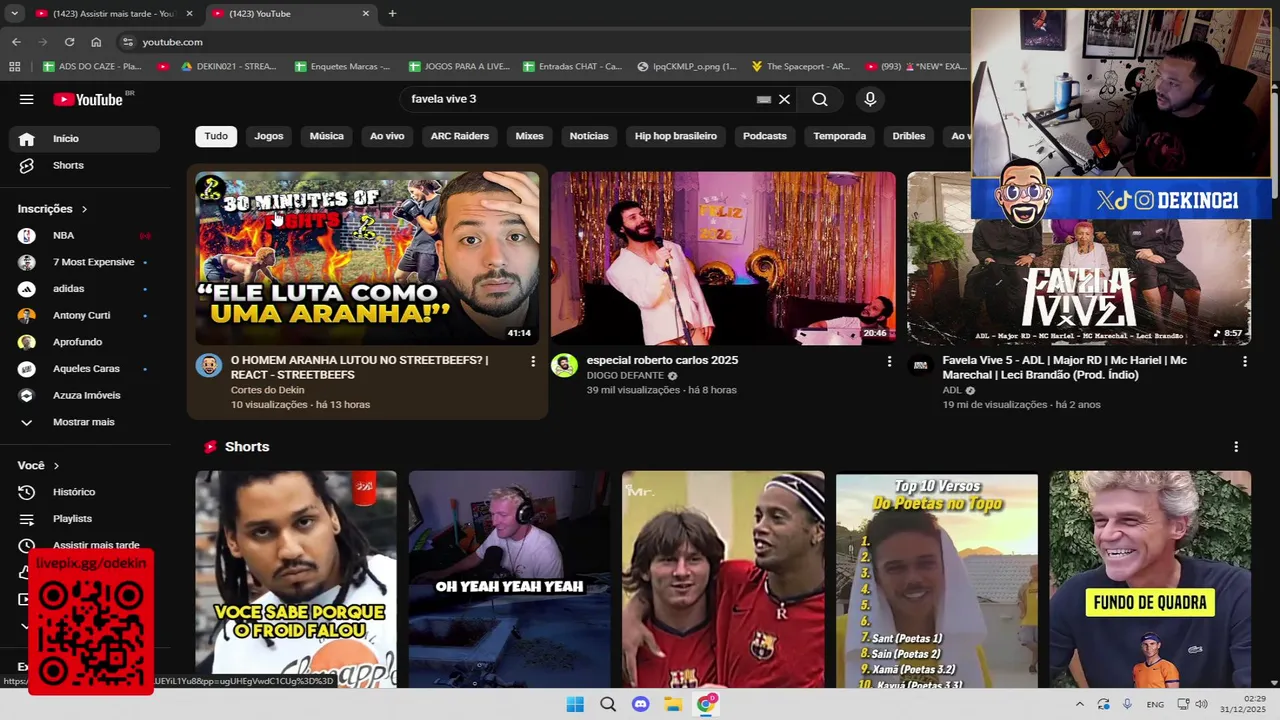The width and height of the screenshot is (1280, 720).
Task: Click the browser back arrow
Action: point(16,42)
